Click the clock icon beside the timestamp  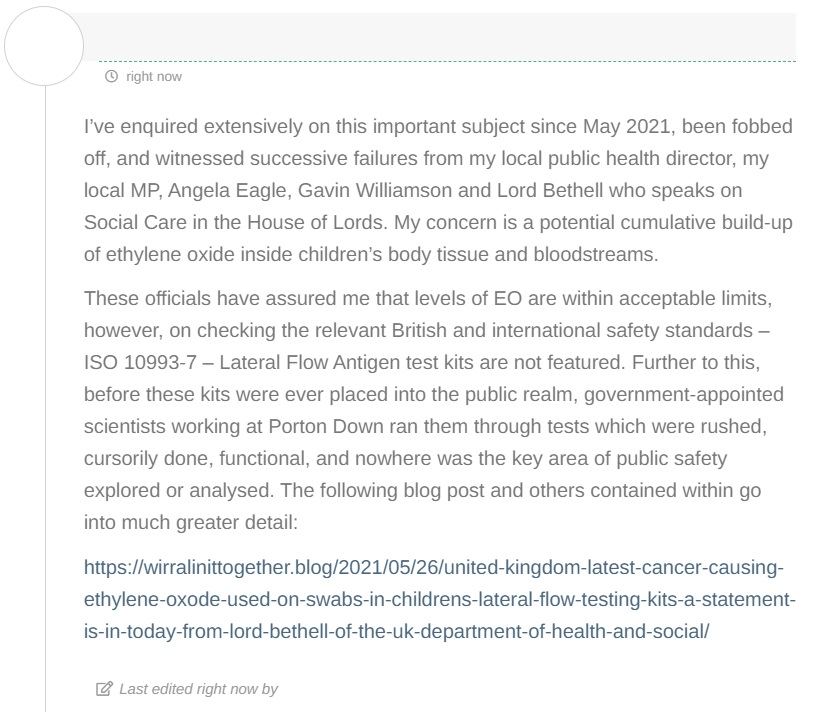coord(111,76)
